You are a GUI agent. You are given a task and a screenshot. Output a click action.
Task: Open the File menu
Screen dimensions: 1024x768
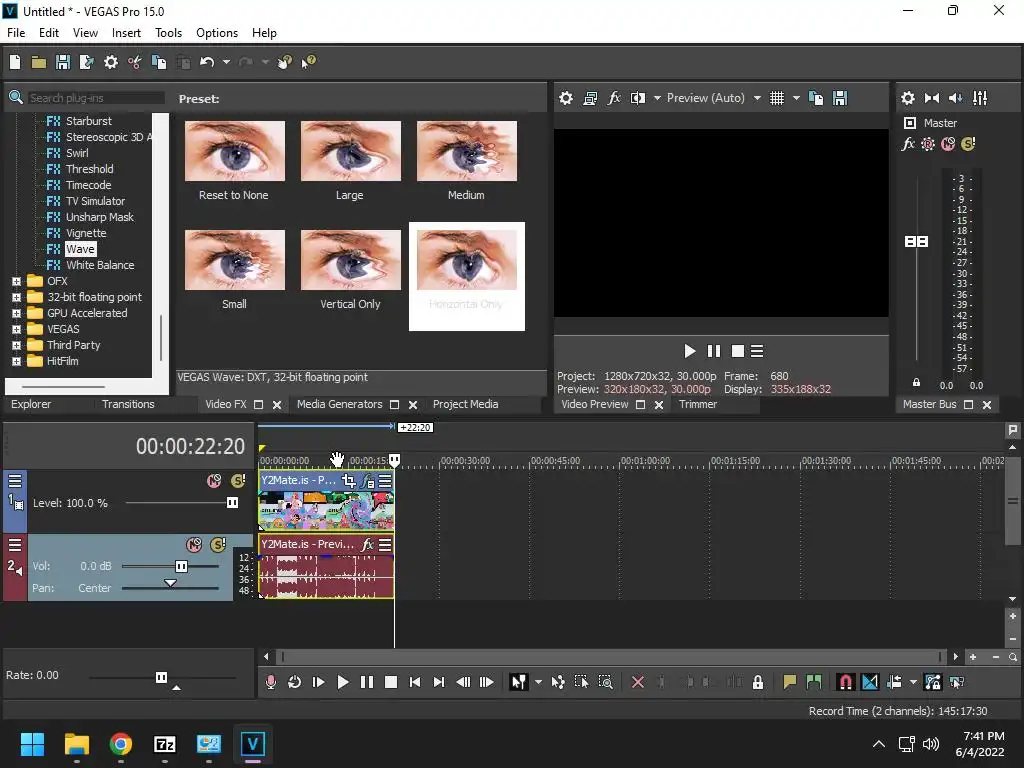pyautogui.click(x=16, y=33)
